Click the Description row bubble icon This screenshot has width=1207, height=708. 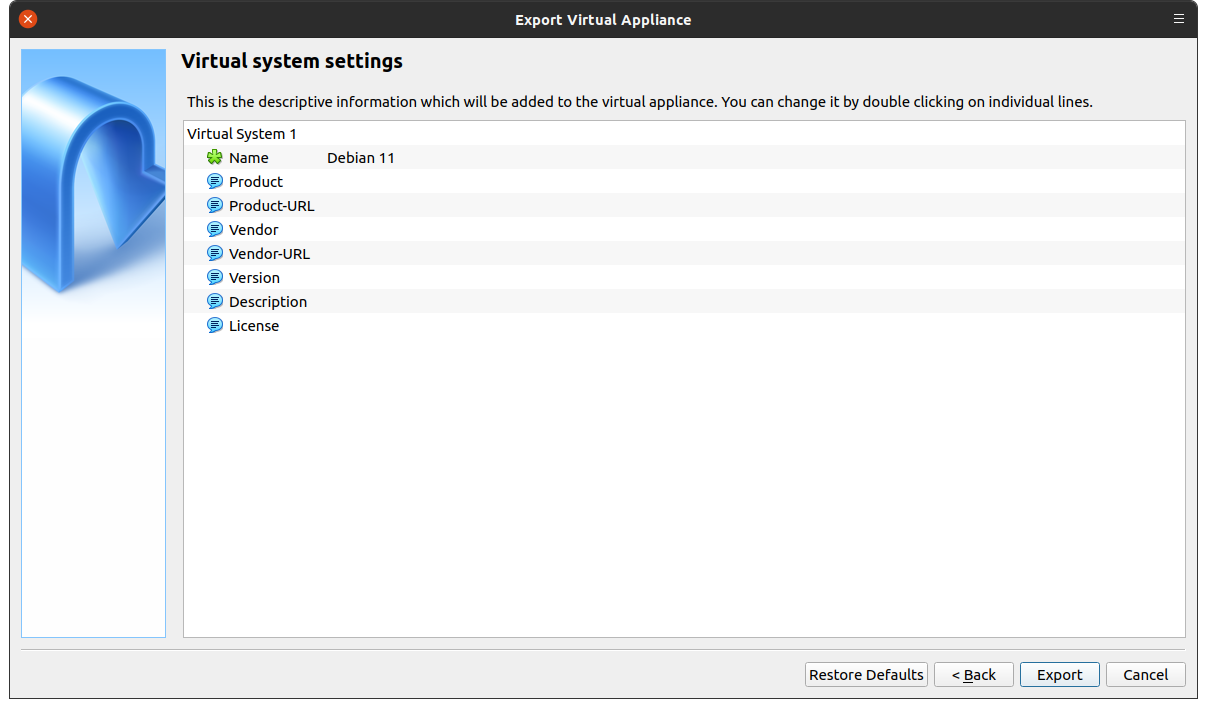pyautogui.click(x=214, y=301)
